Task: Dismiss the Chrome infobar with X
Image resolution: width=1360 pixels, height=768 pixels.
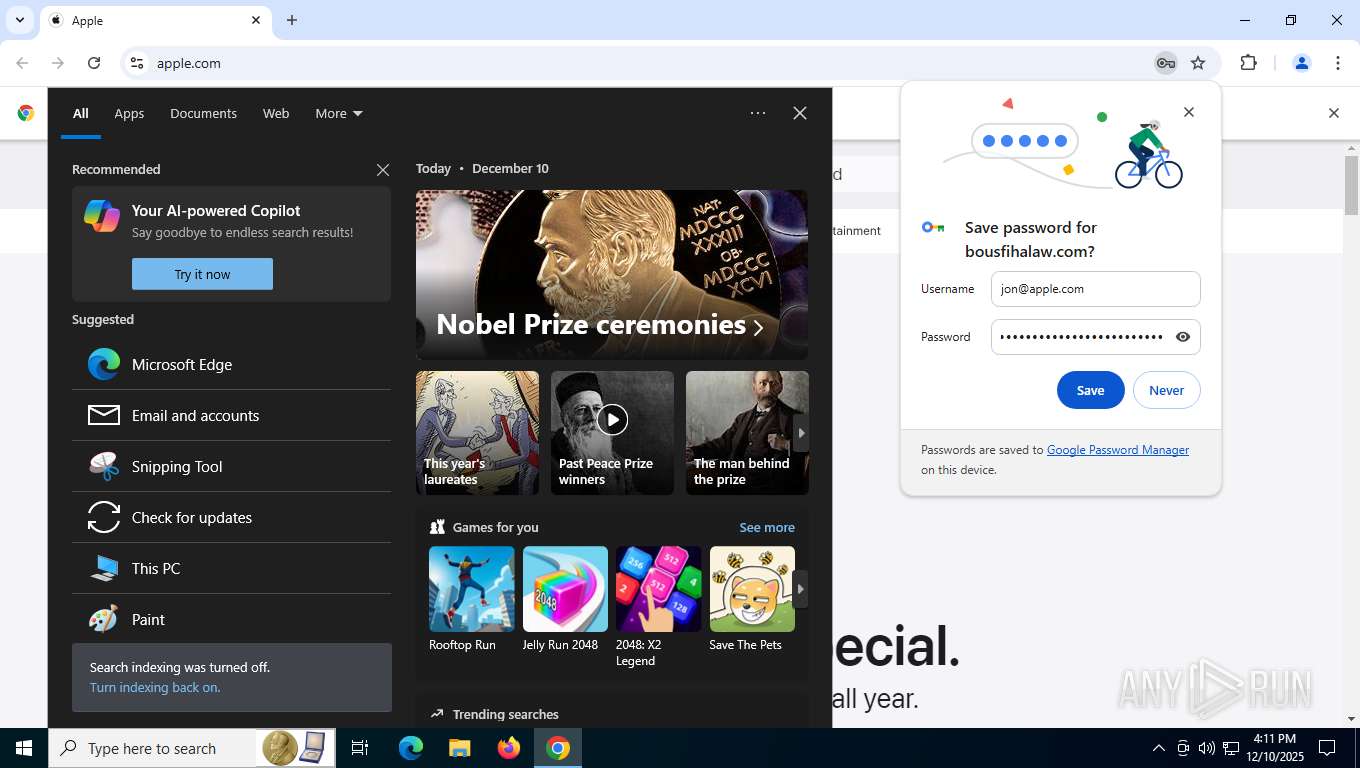Action: click(x=1333, y=113)
